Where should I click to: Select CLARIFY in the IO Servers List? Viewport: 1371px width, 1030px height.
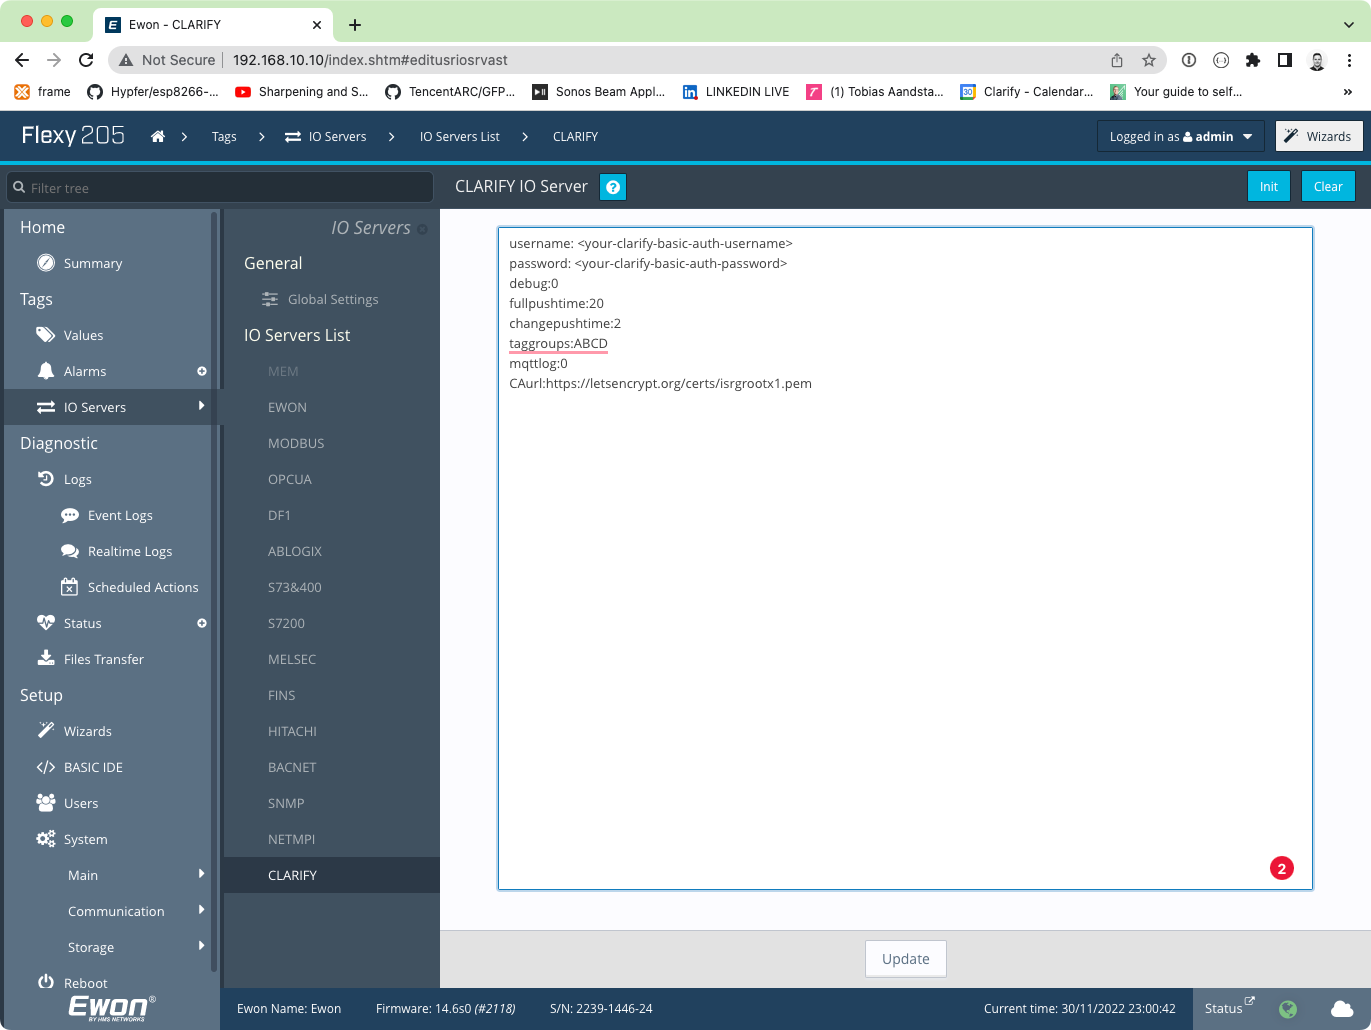pos(292,875)
